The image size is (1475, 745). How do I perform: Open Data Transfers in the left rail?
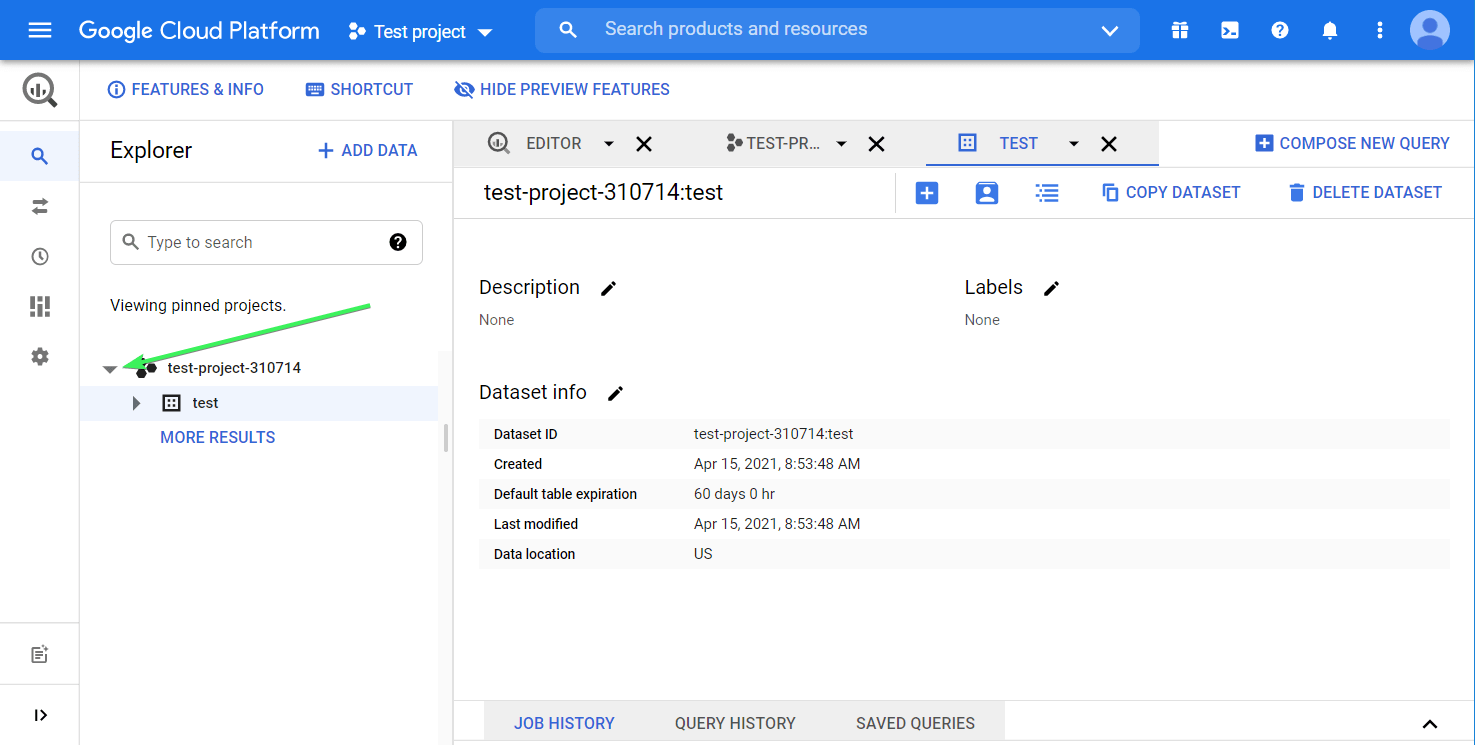pos(39,206)
